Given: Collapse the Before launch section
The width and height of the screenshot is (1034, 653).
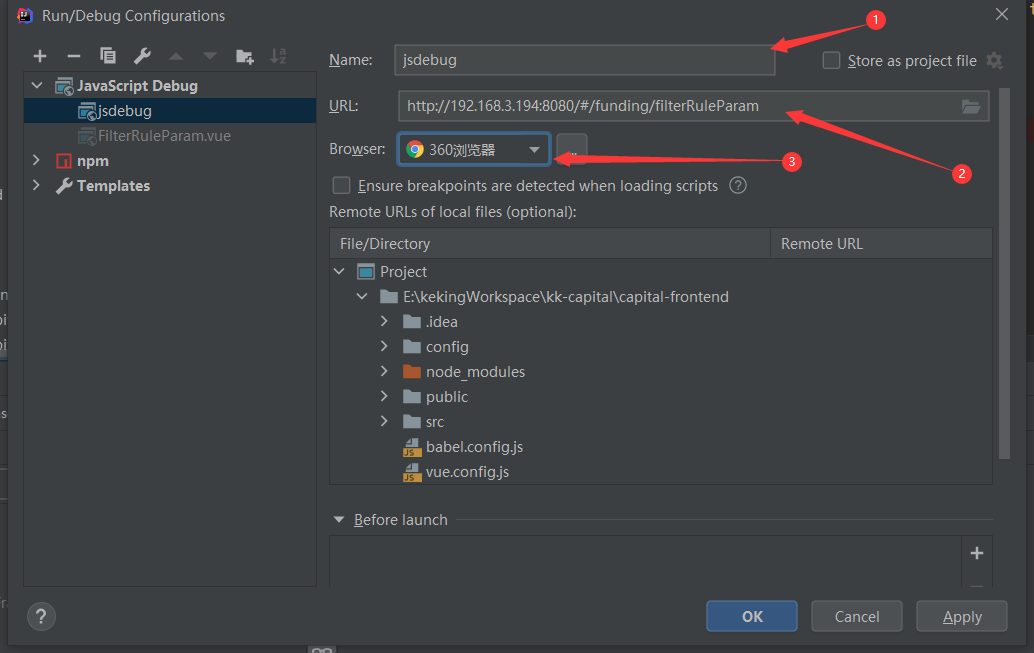Looking at the screenshot, I should click(338, 520).
